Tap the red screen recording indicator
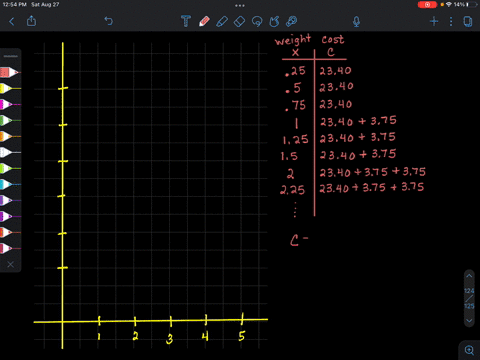 tap(427, 5)
